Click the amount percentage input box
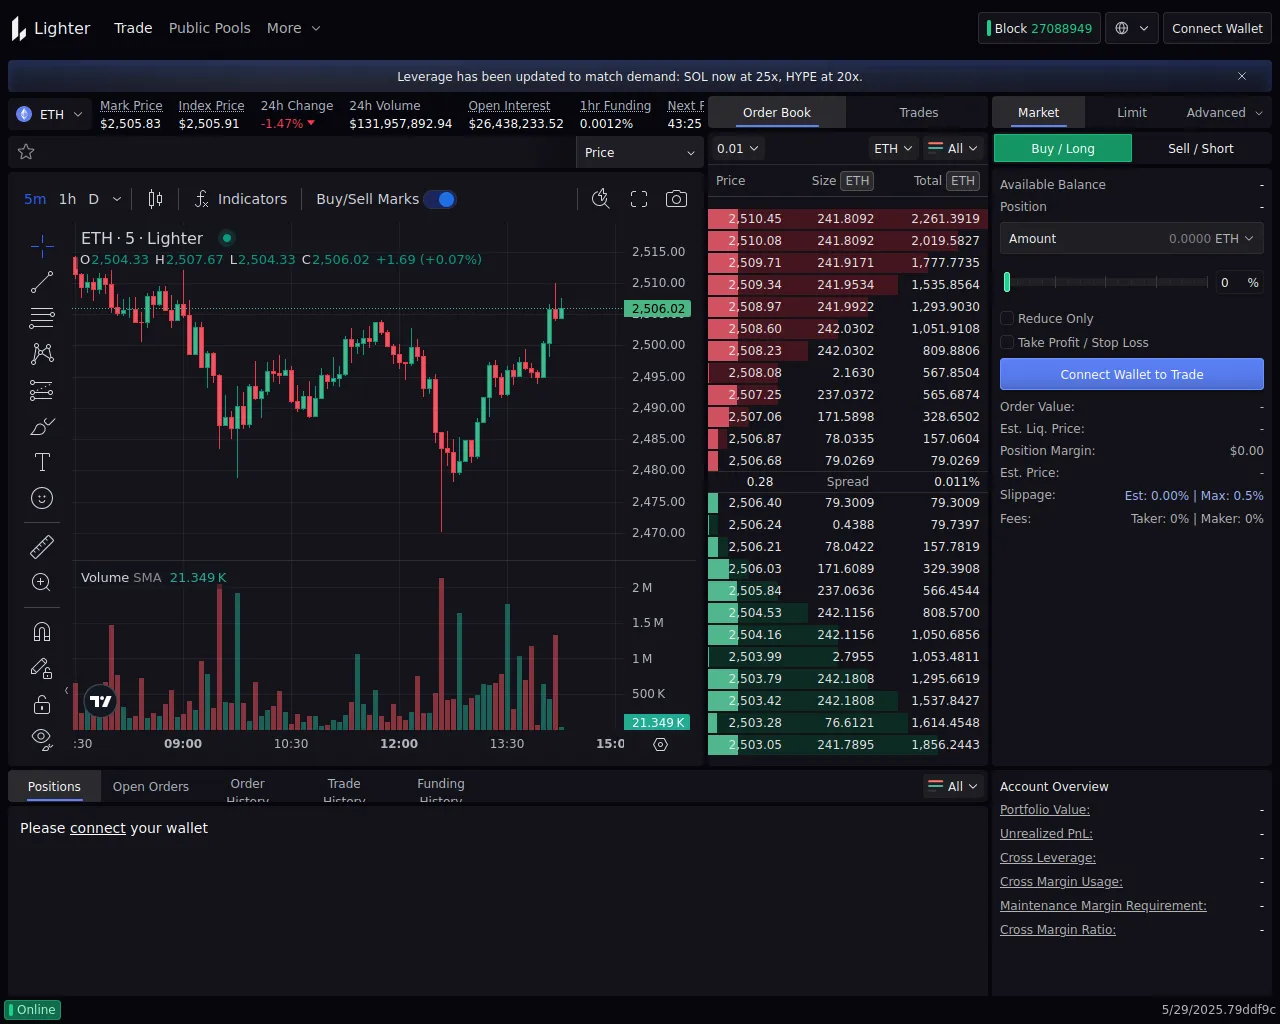The image size is (1280, 1024). tap(1239, 283)
